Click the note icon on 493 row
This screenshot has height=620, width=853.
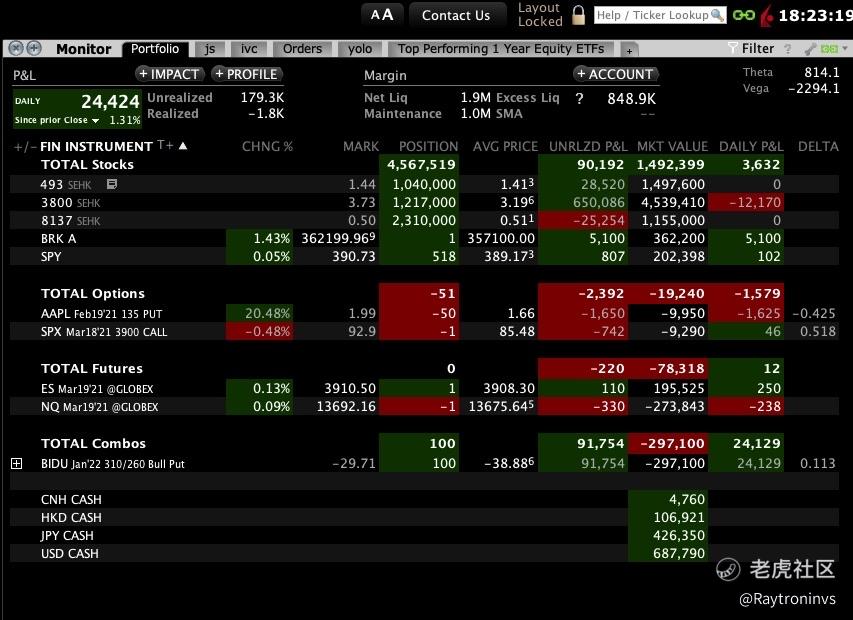click(x=112, y=184)
